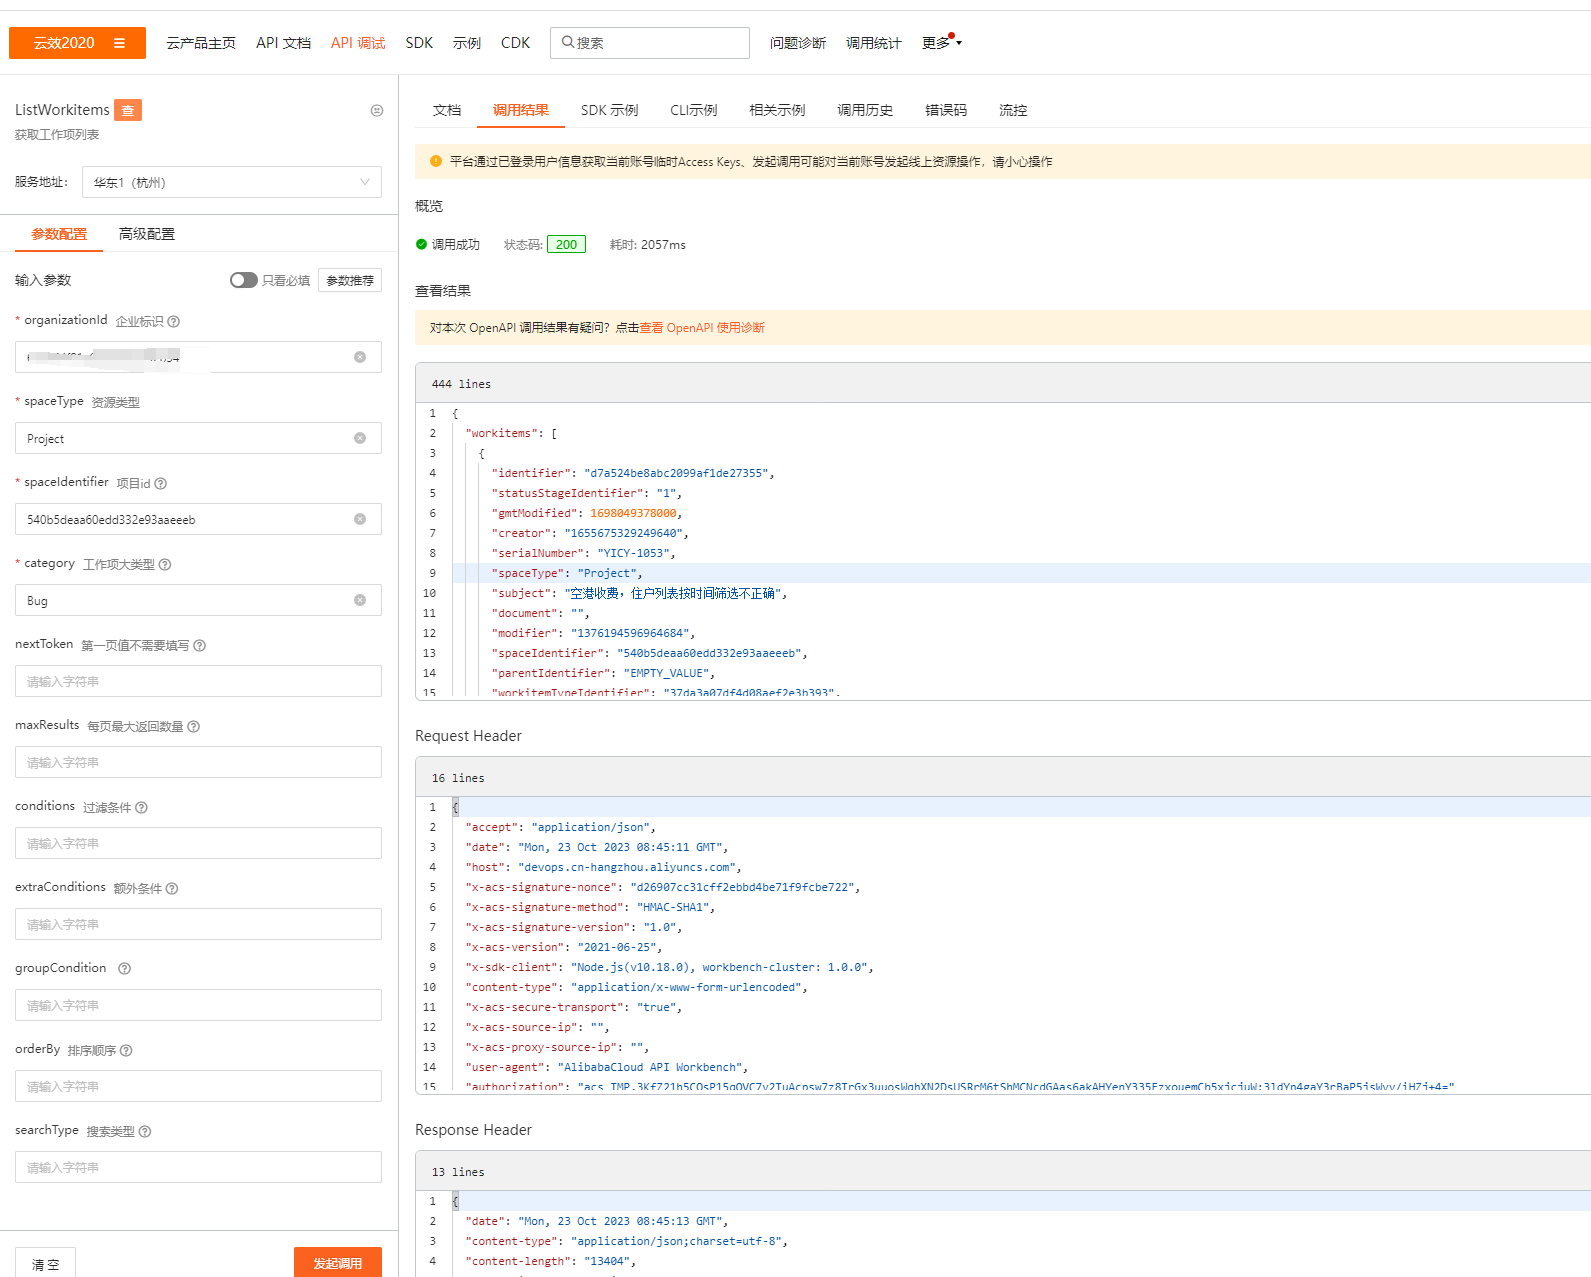The height and width of the screenshot is (1277, 1591).
Task: Click the 清空 button
Action: [45, 1263]
